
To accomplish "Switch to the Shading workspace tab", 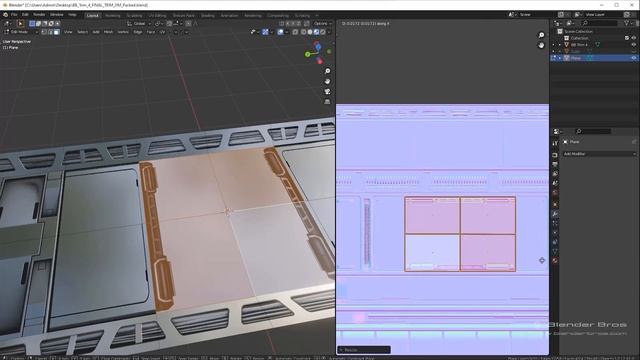I will click(207, 16).
